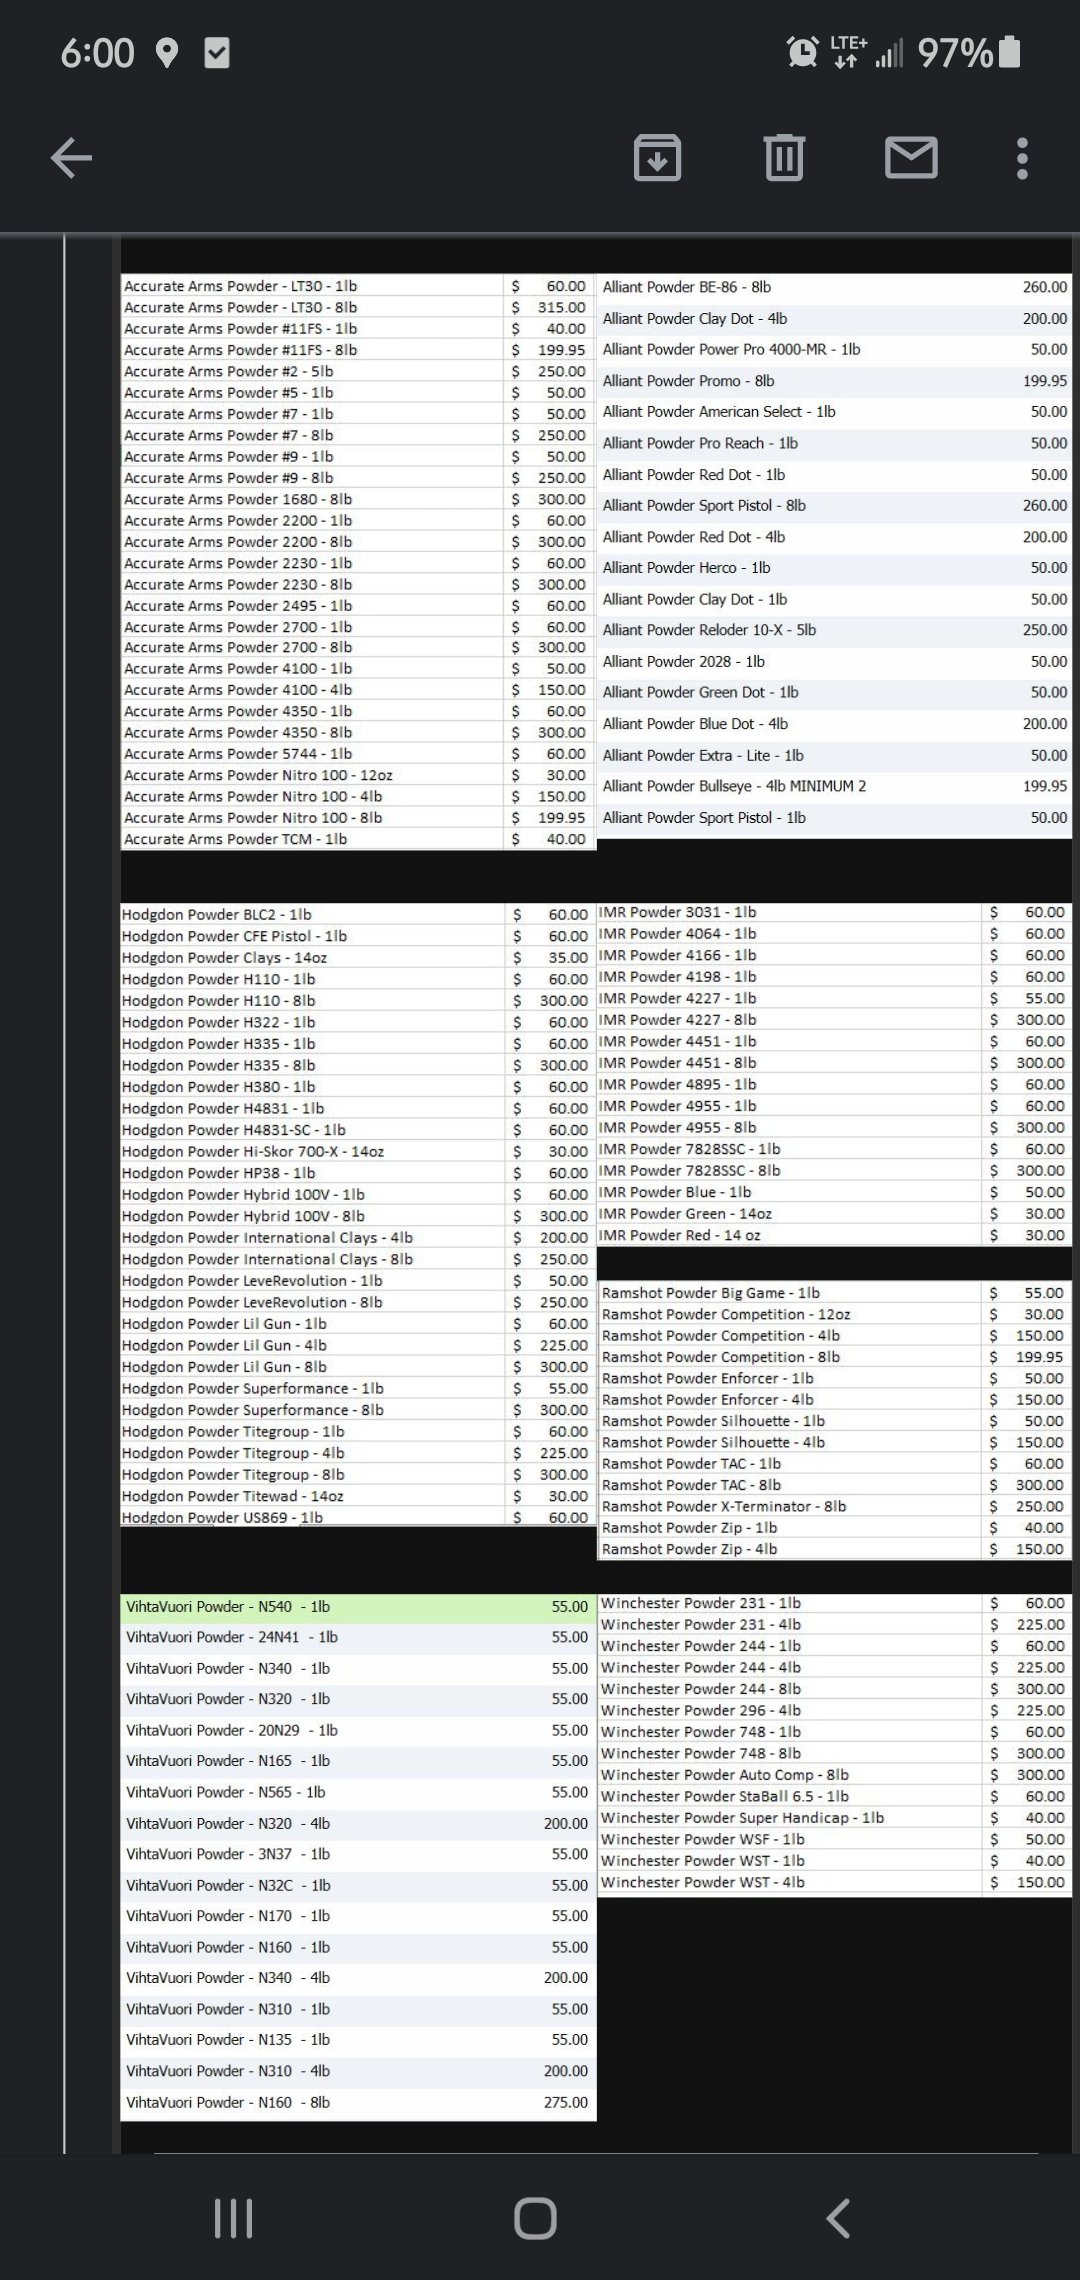
Task: Tap Winchester Powder 231 - 1lb
Action: (700, 1603)
